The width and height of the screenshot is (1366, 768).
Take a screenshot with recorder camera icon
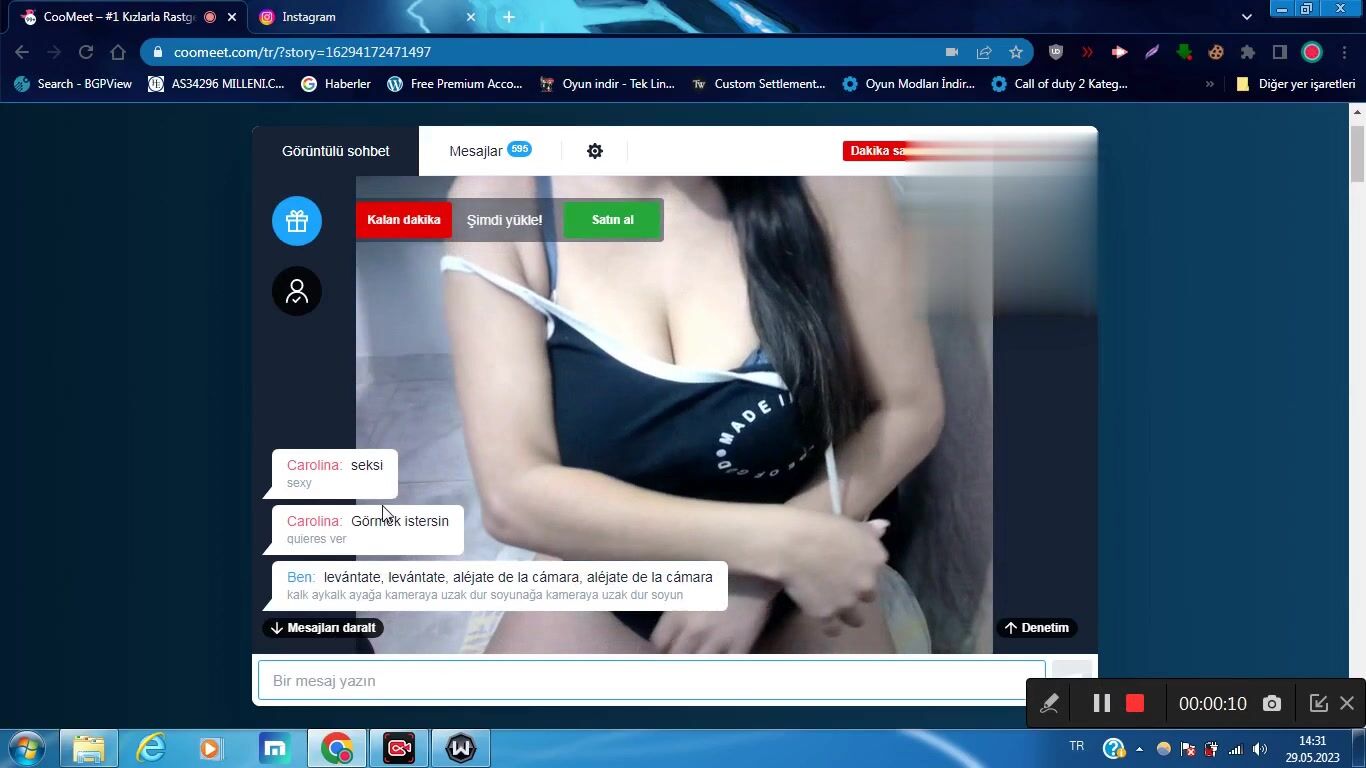pos(1271,703)
